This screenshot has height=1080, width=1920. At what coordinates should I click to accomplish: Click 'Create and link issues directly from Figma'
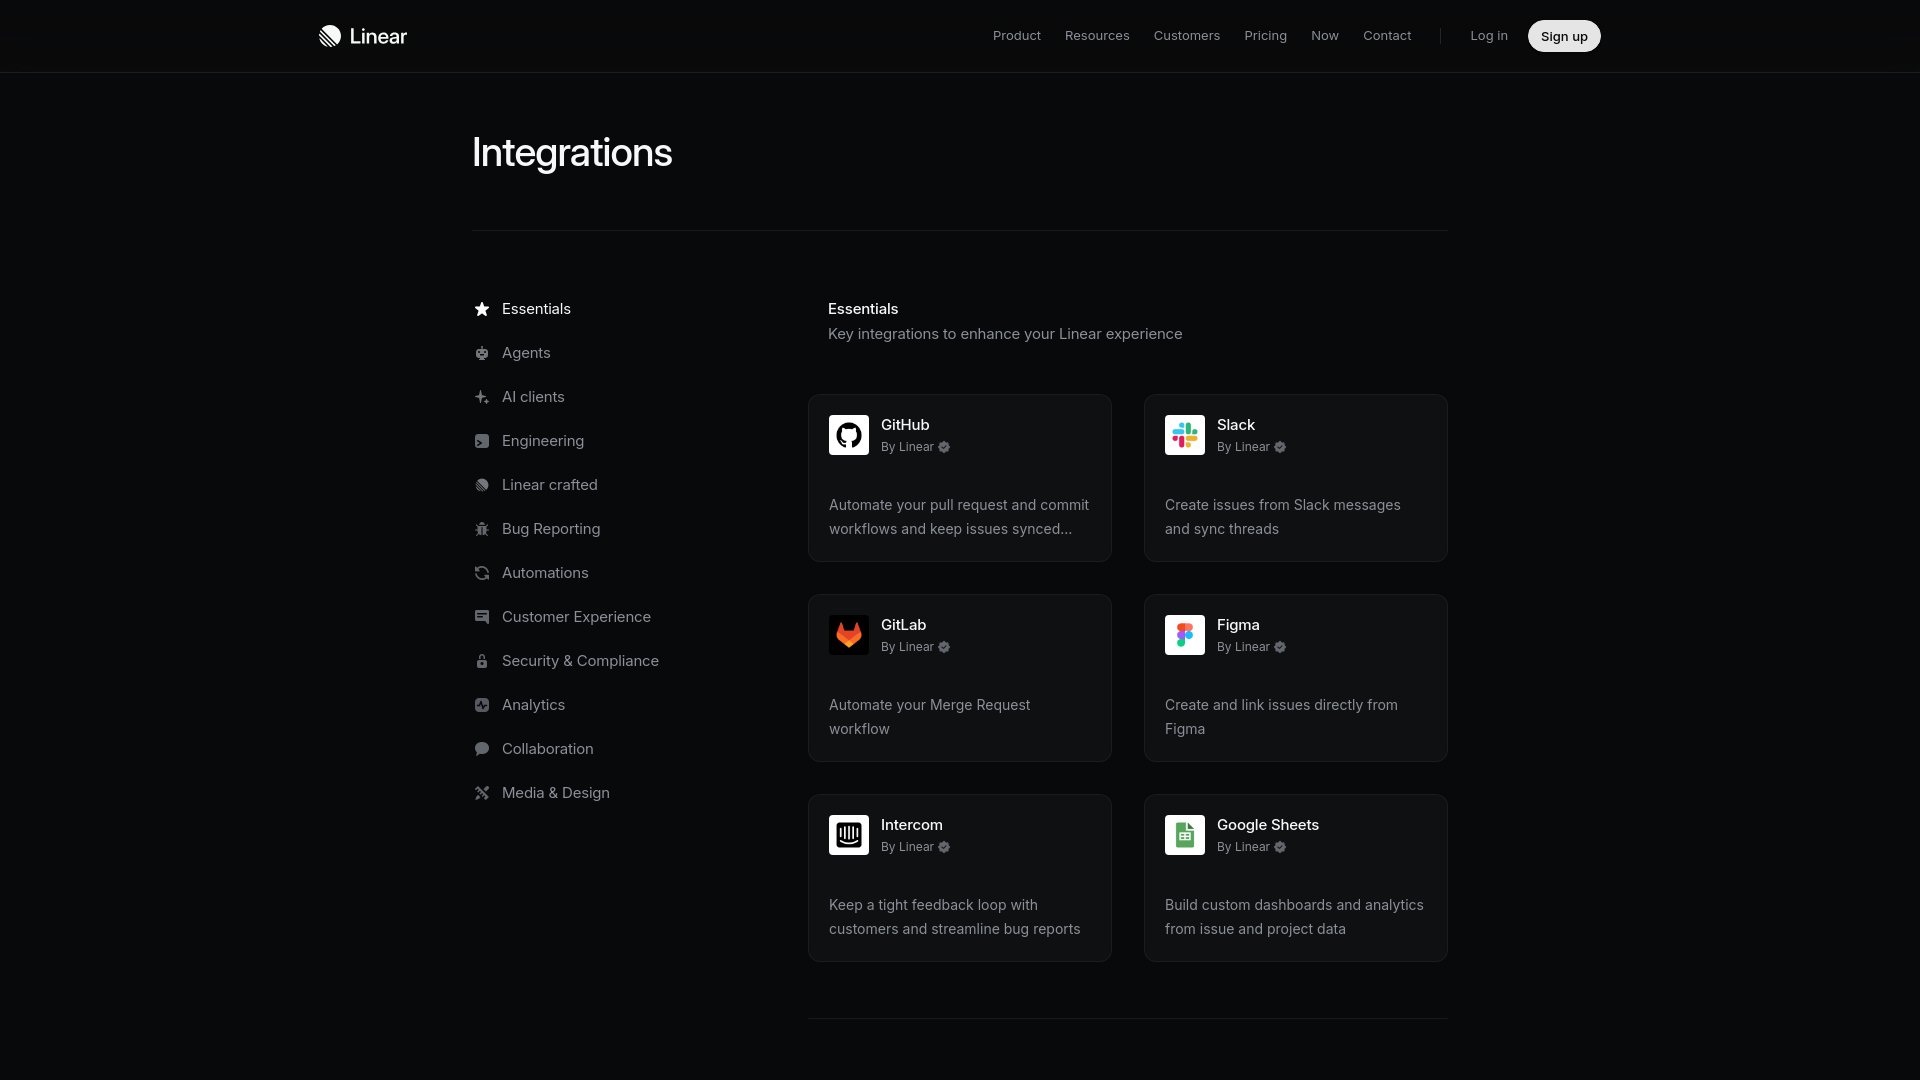pyautogui.click(x=1281, y=717)
